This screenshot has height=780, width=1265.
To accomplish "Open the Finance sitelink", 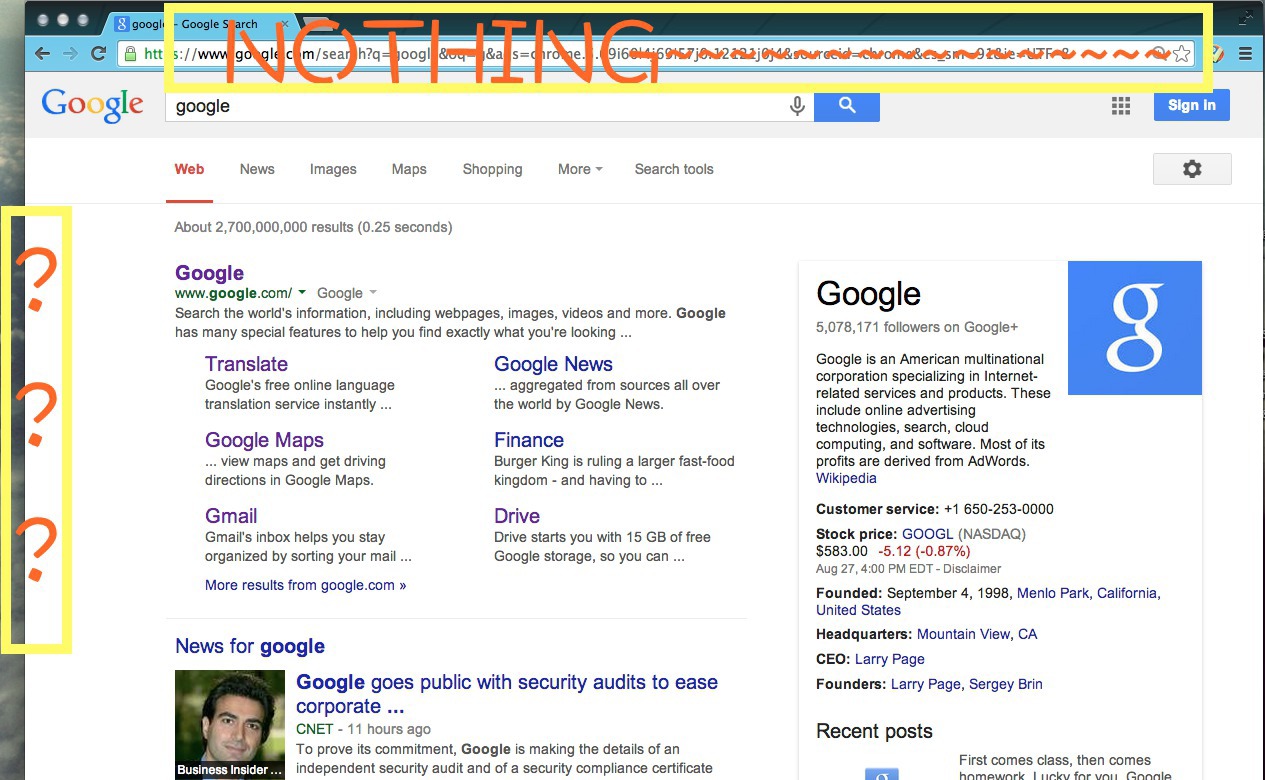I will (x=529, y=440).
